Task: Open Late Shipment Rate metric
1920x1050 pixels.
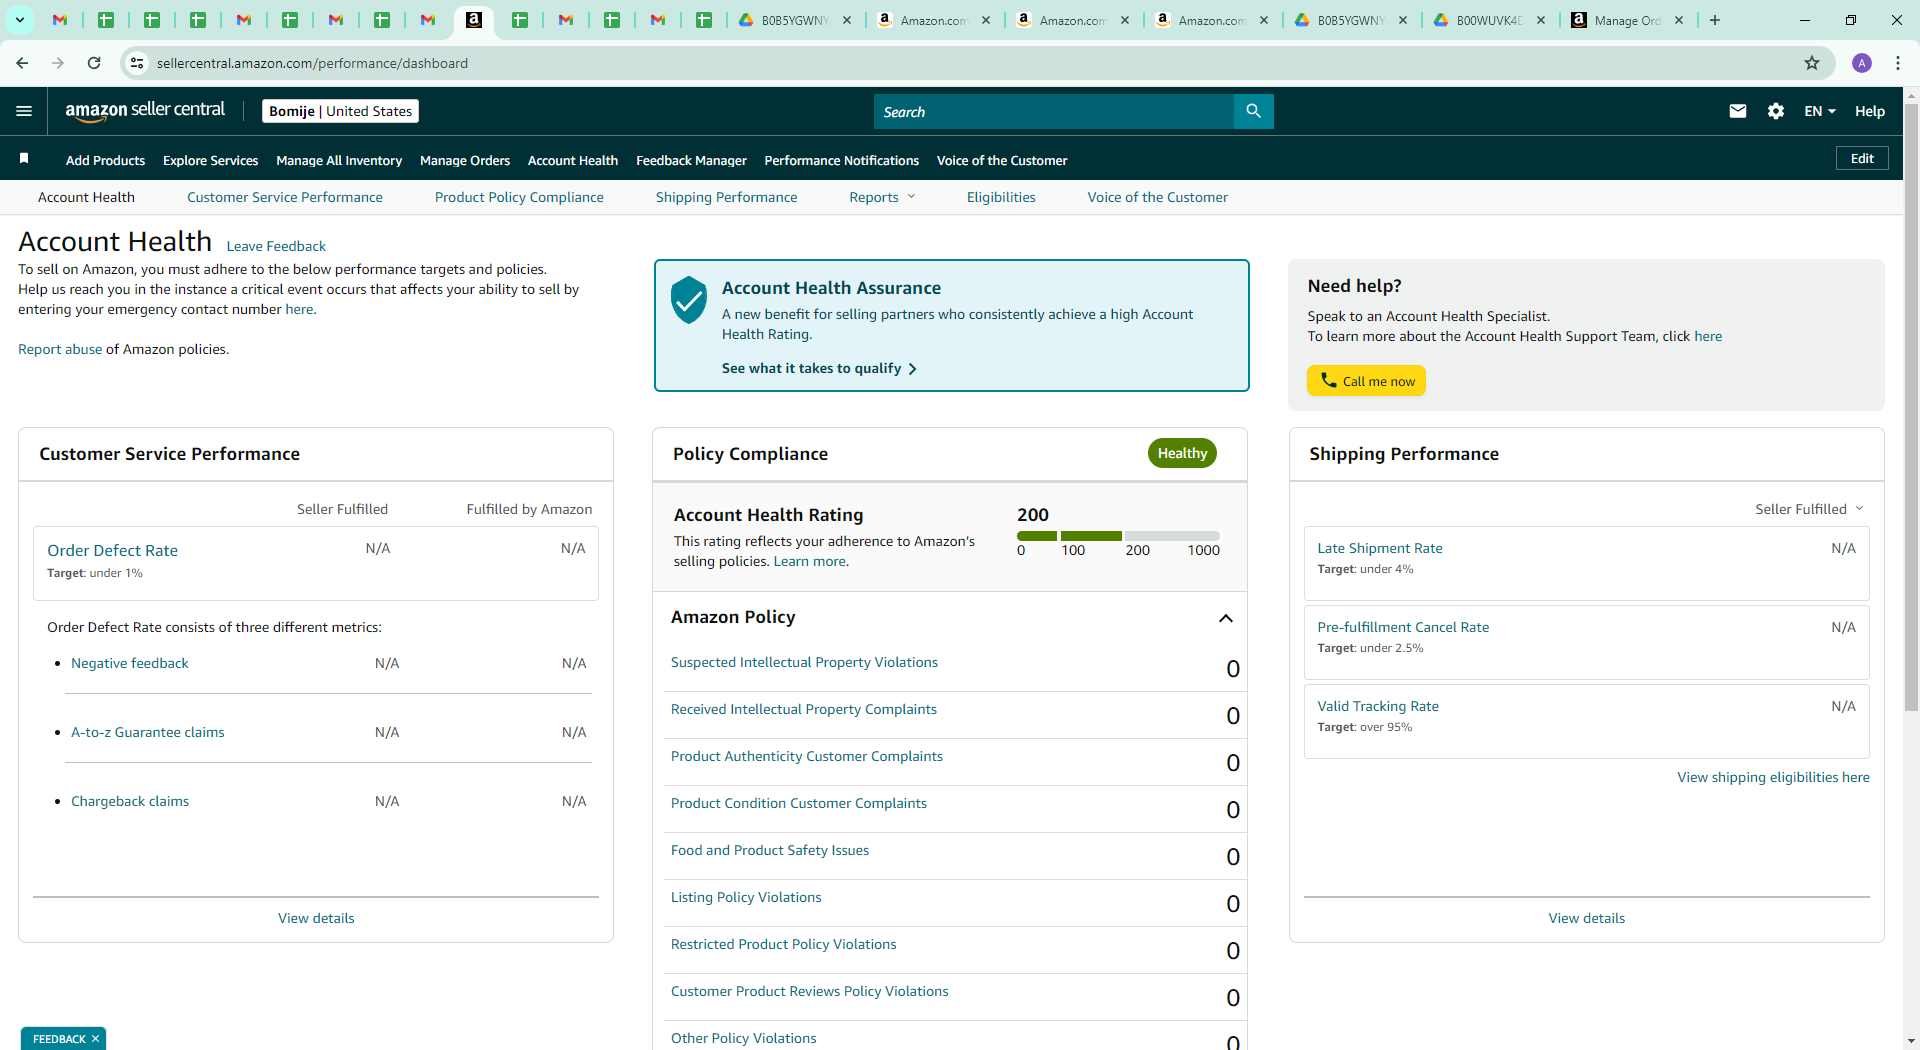Action: point(1380,548)
